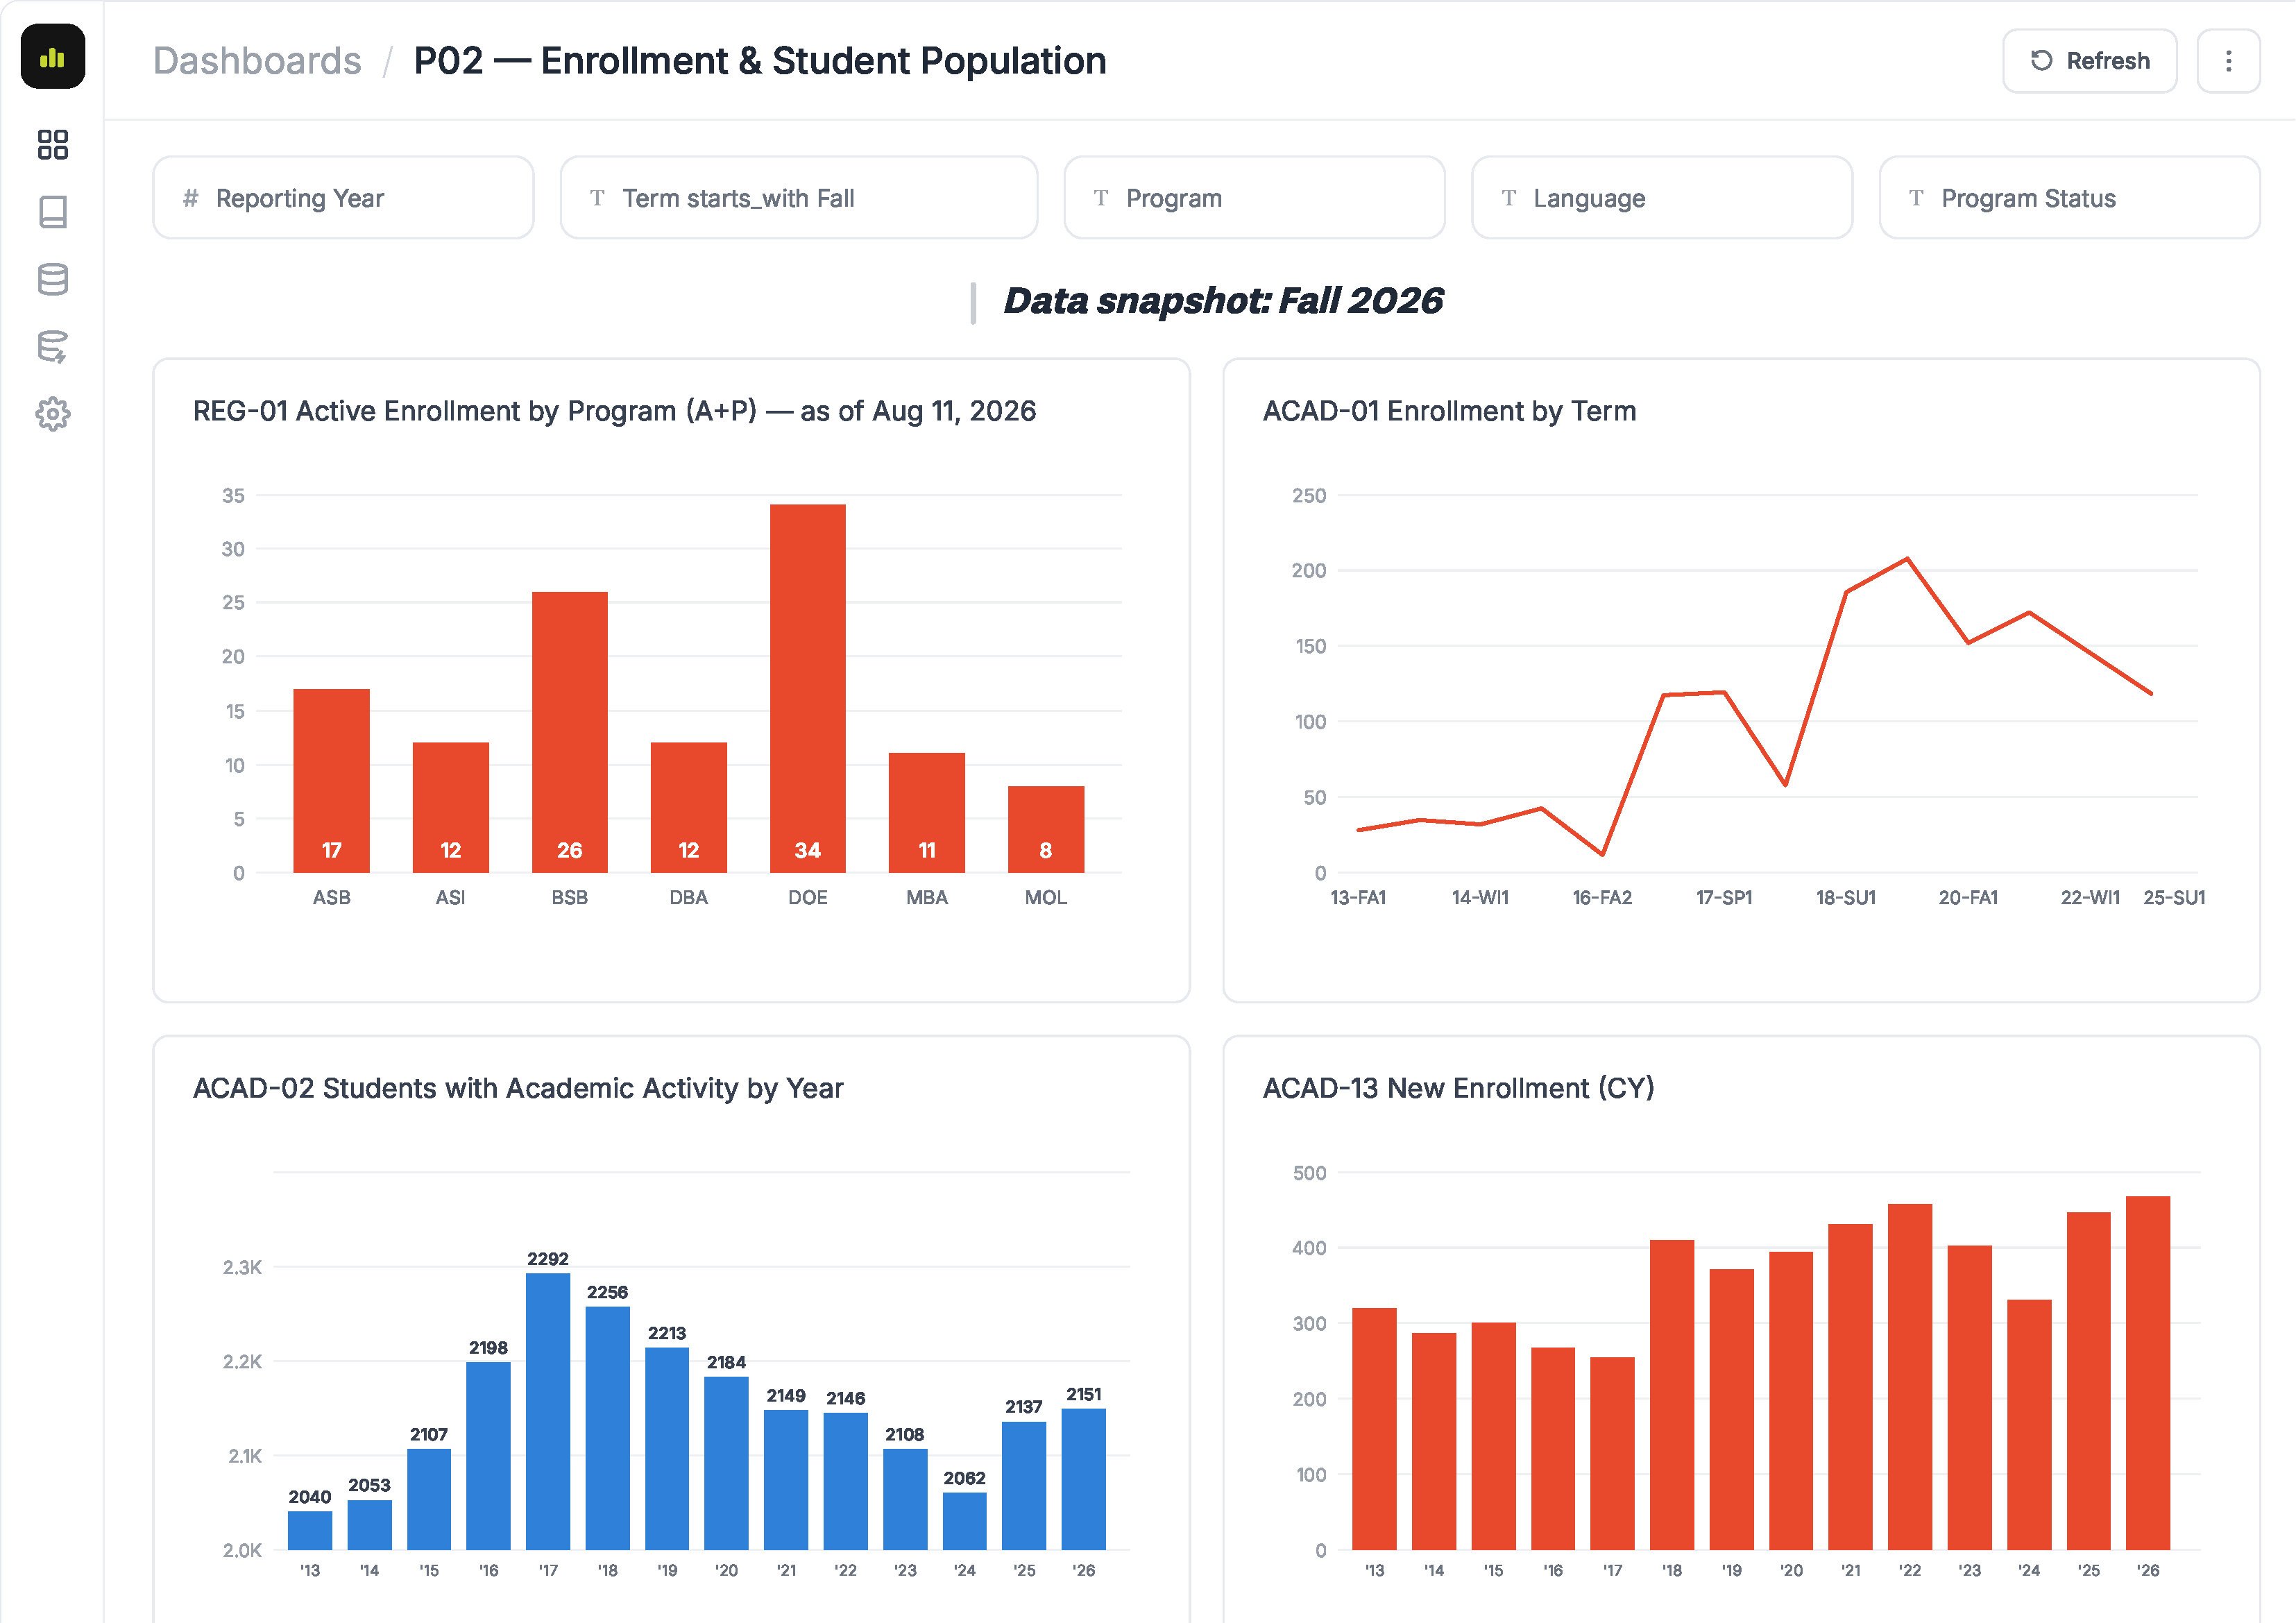The image size is (2296, 1623).
Task: Open the three-dot more options menu
Action: coord(2228,61)
